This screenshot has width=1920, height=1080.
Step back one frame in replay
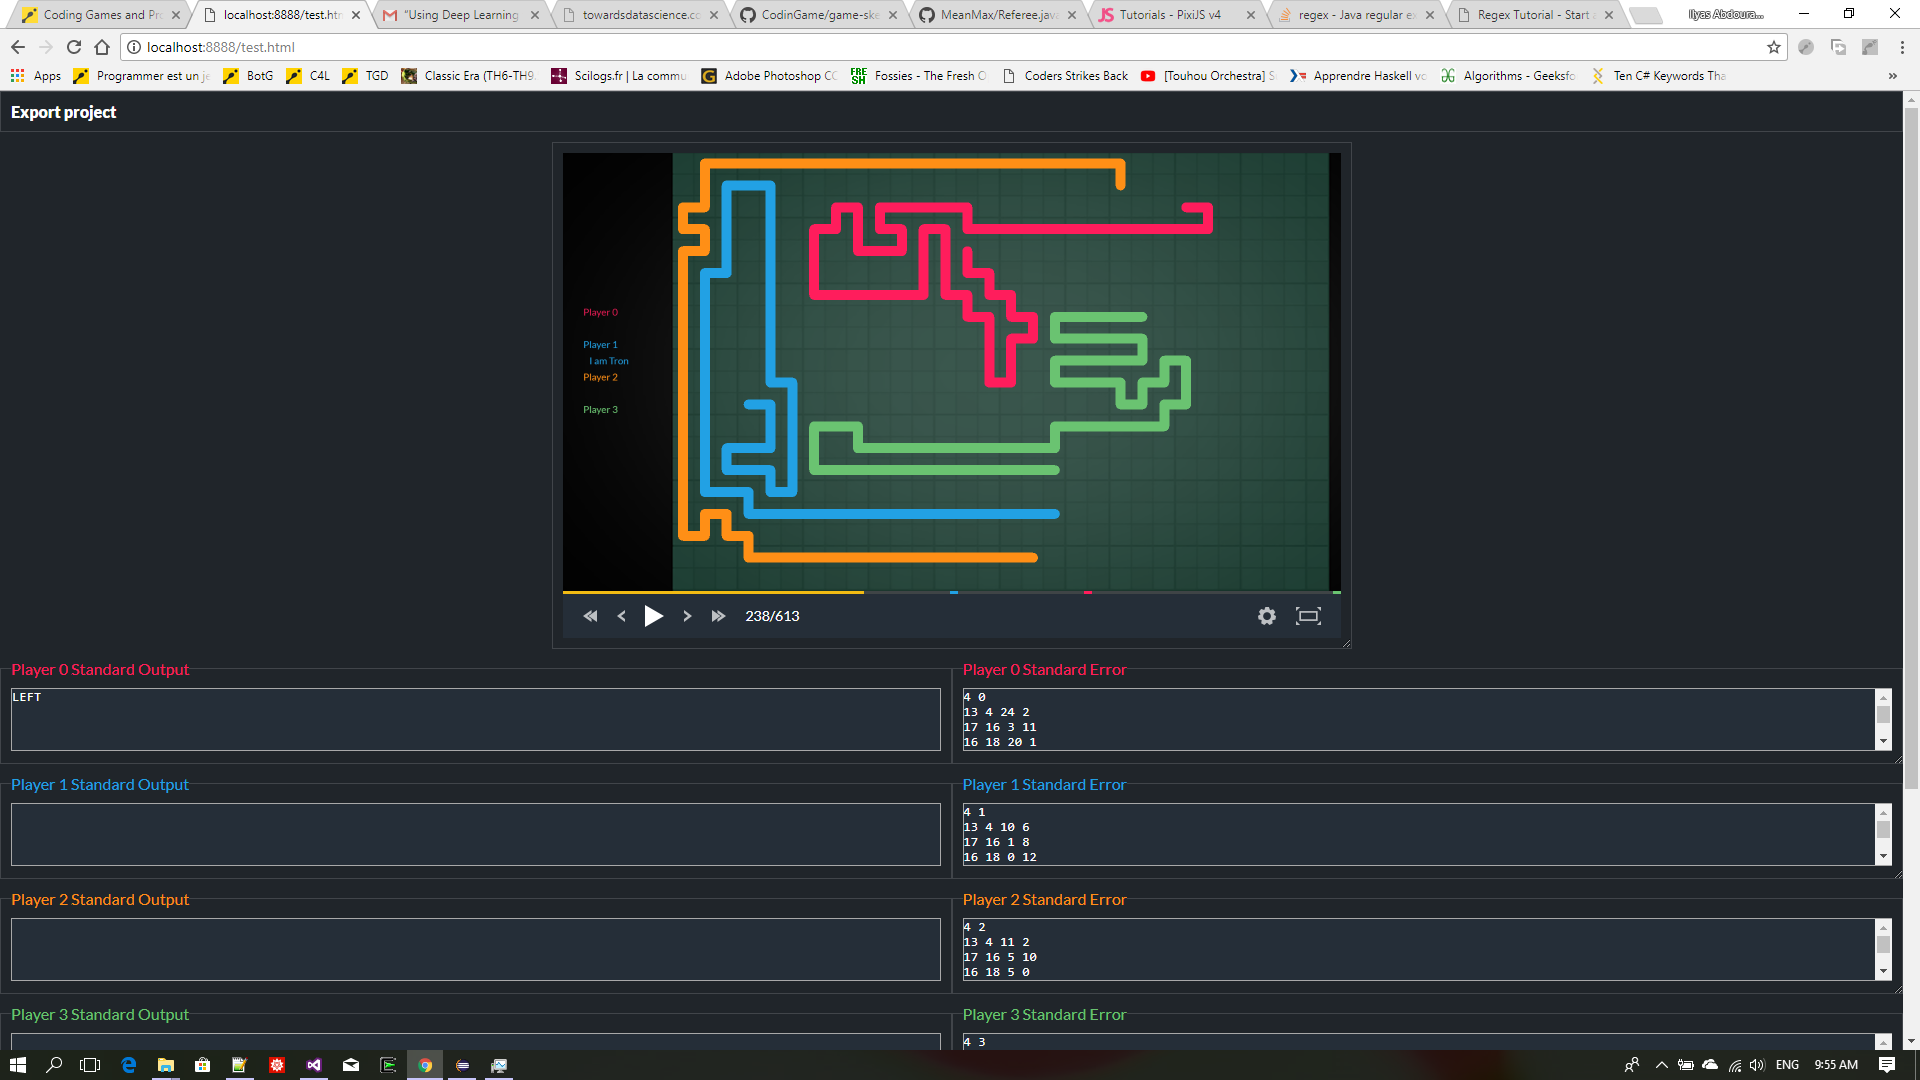[x=622, y=616]
